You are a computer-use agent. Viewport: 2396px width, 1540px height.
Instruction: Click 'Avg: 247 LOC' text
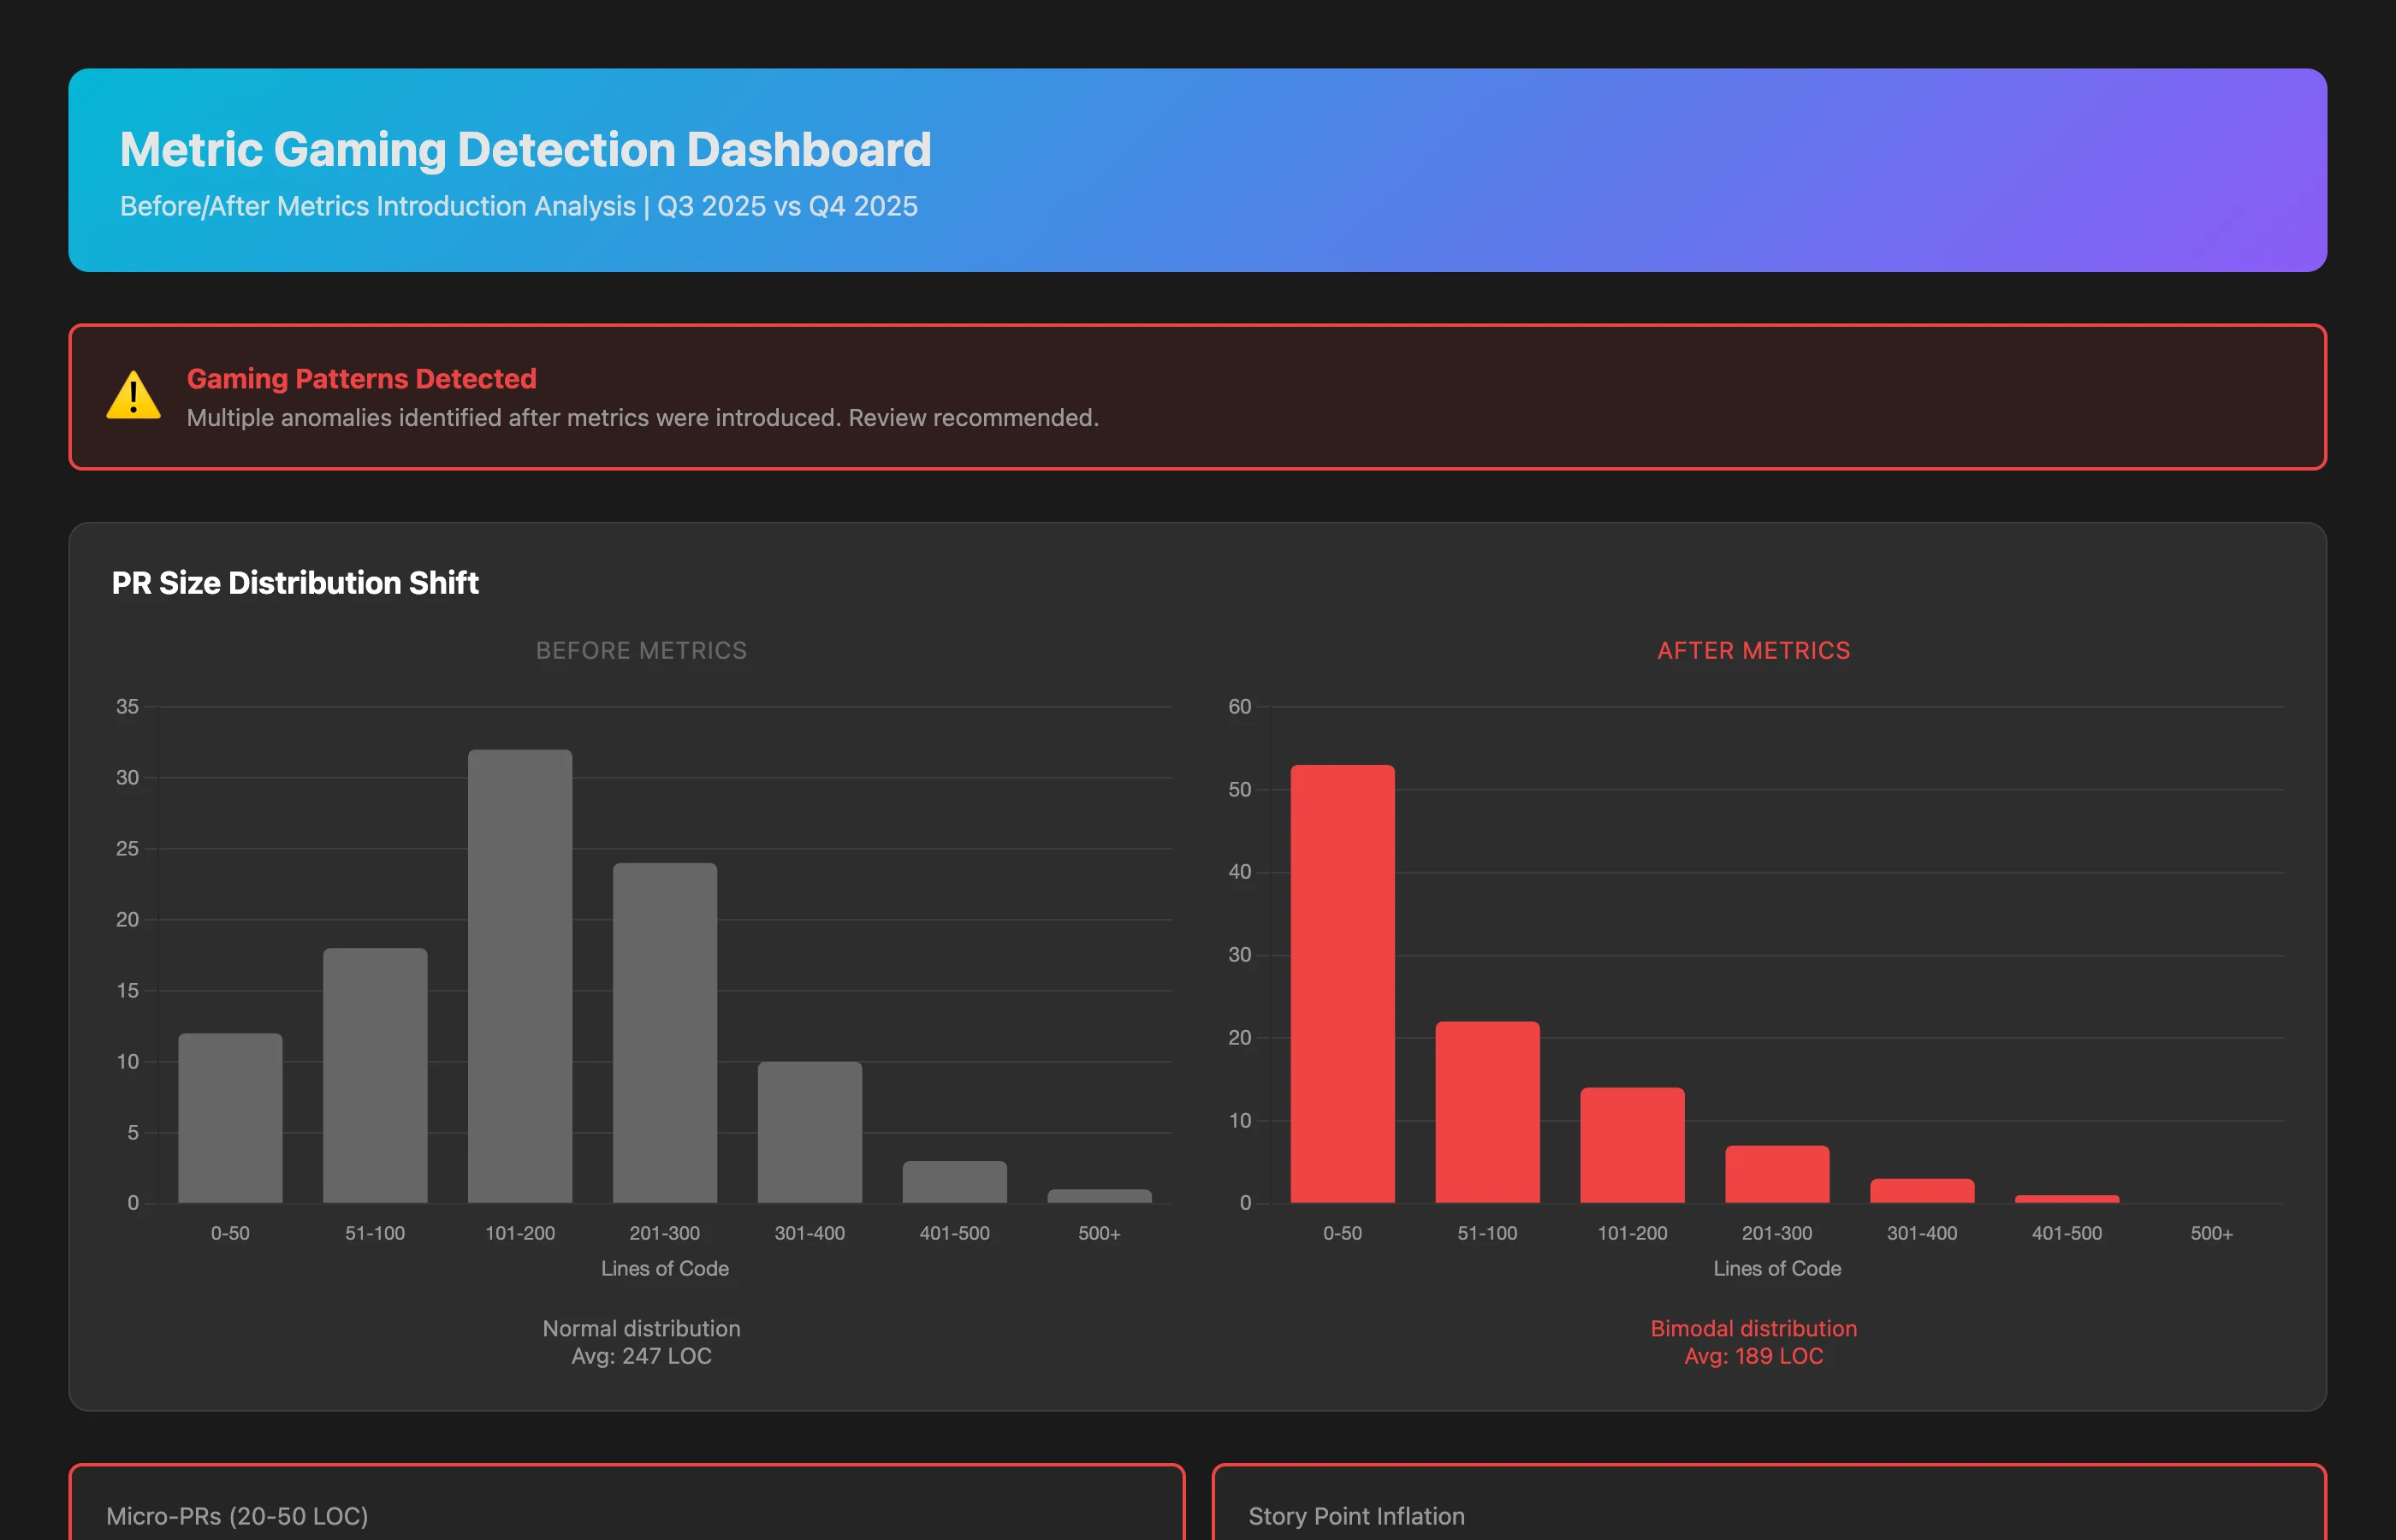[641, 1357]
